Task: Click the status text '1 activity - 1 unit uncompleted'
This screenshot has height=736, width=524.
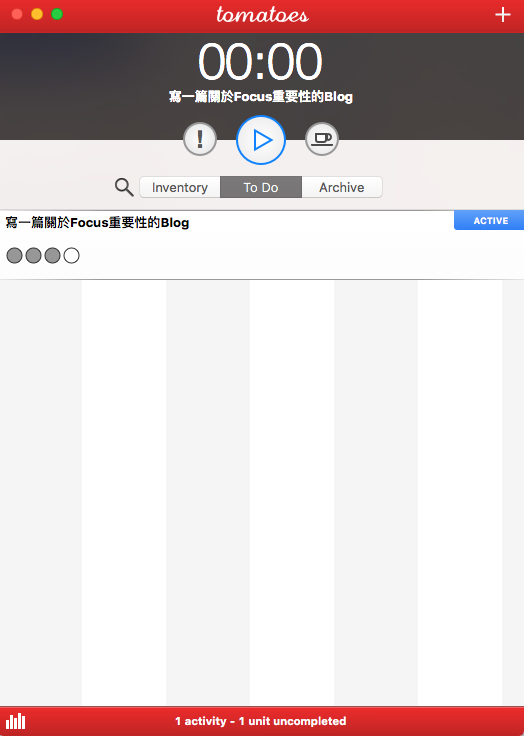Action: [x=261, y=721]
